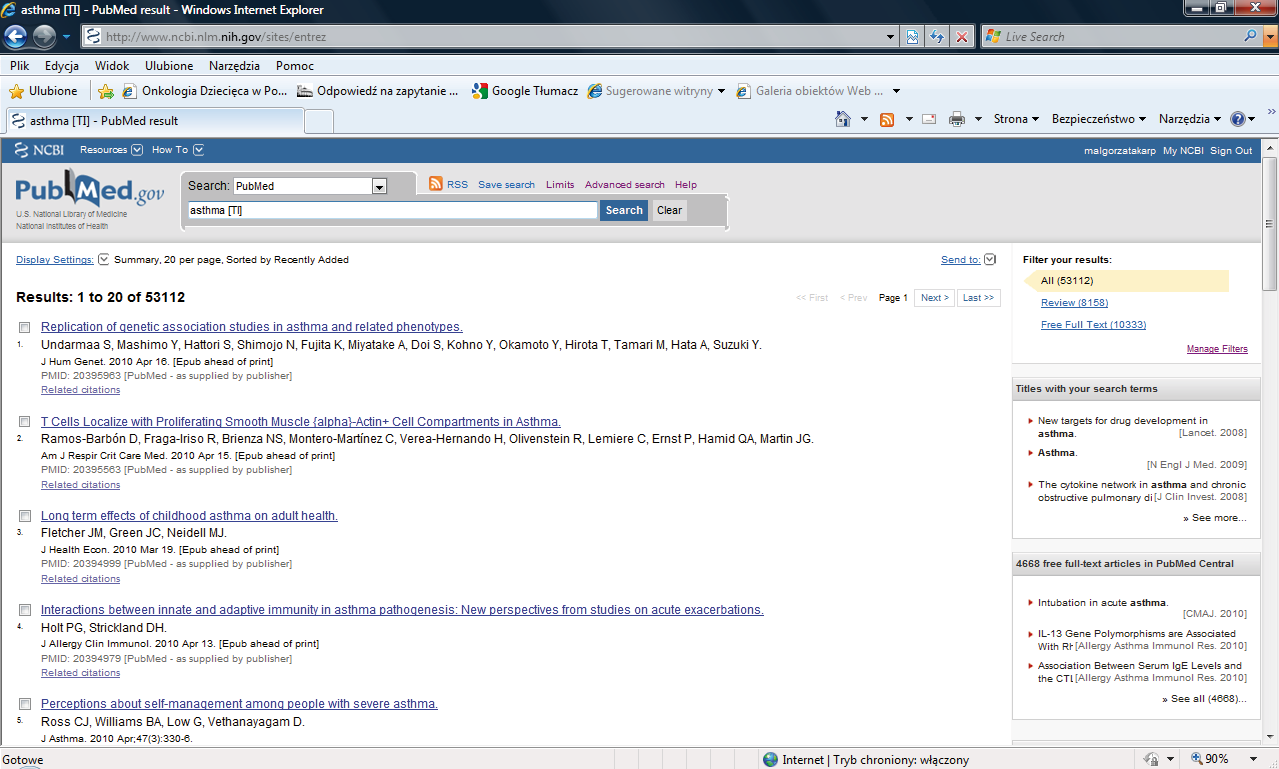Click the empty new tab button
The image size is (1279, 769).
coord(319,121)
